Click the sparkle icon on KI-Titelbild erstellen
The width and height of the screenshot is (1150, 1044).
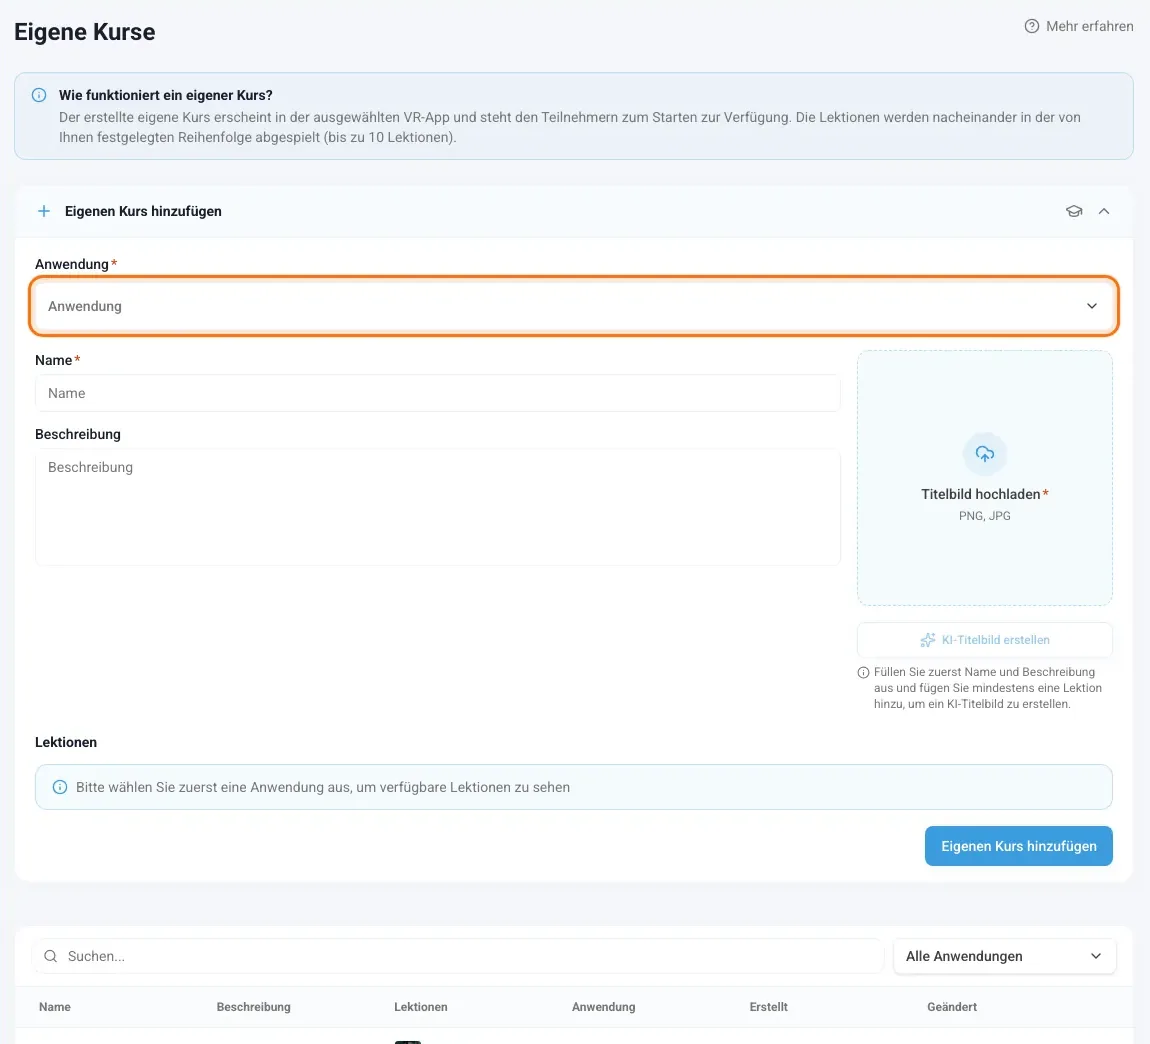928,640
